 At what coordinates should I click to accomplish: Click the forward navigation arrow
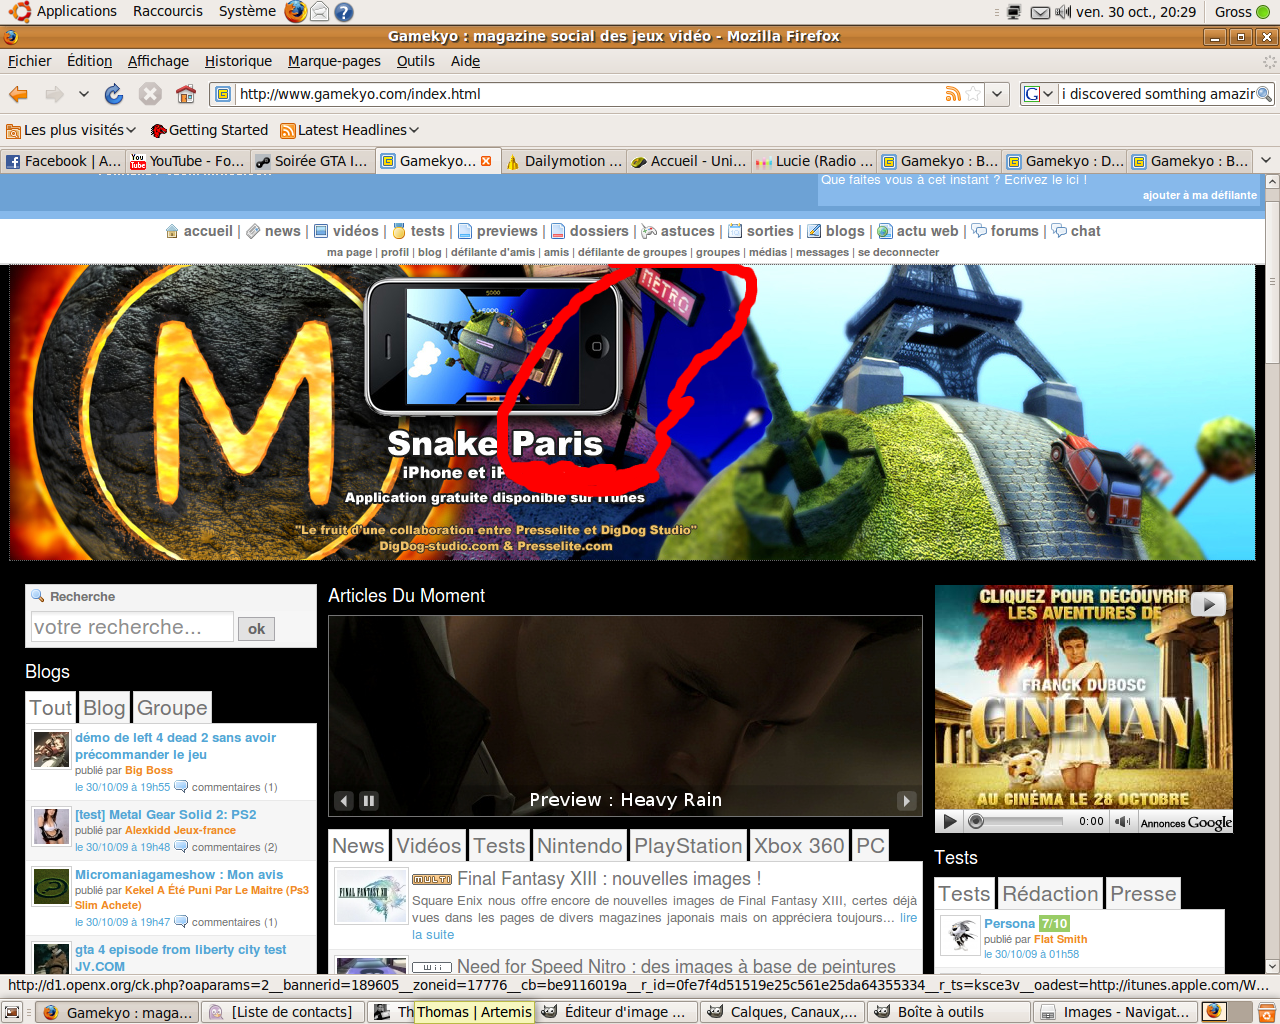54,94
